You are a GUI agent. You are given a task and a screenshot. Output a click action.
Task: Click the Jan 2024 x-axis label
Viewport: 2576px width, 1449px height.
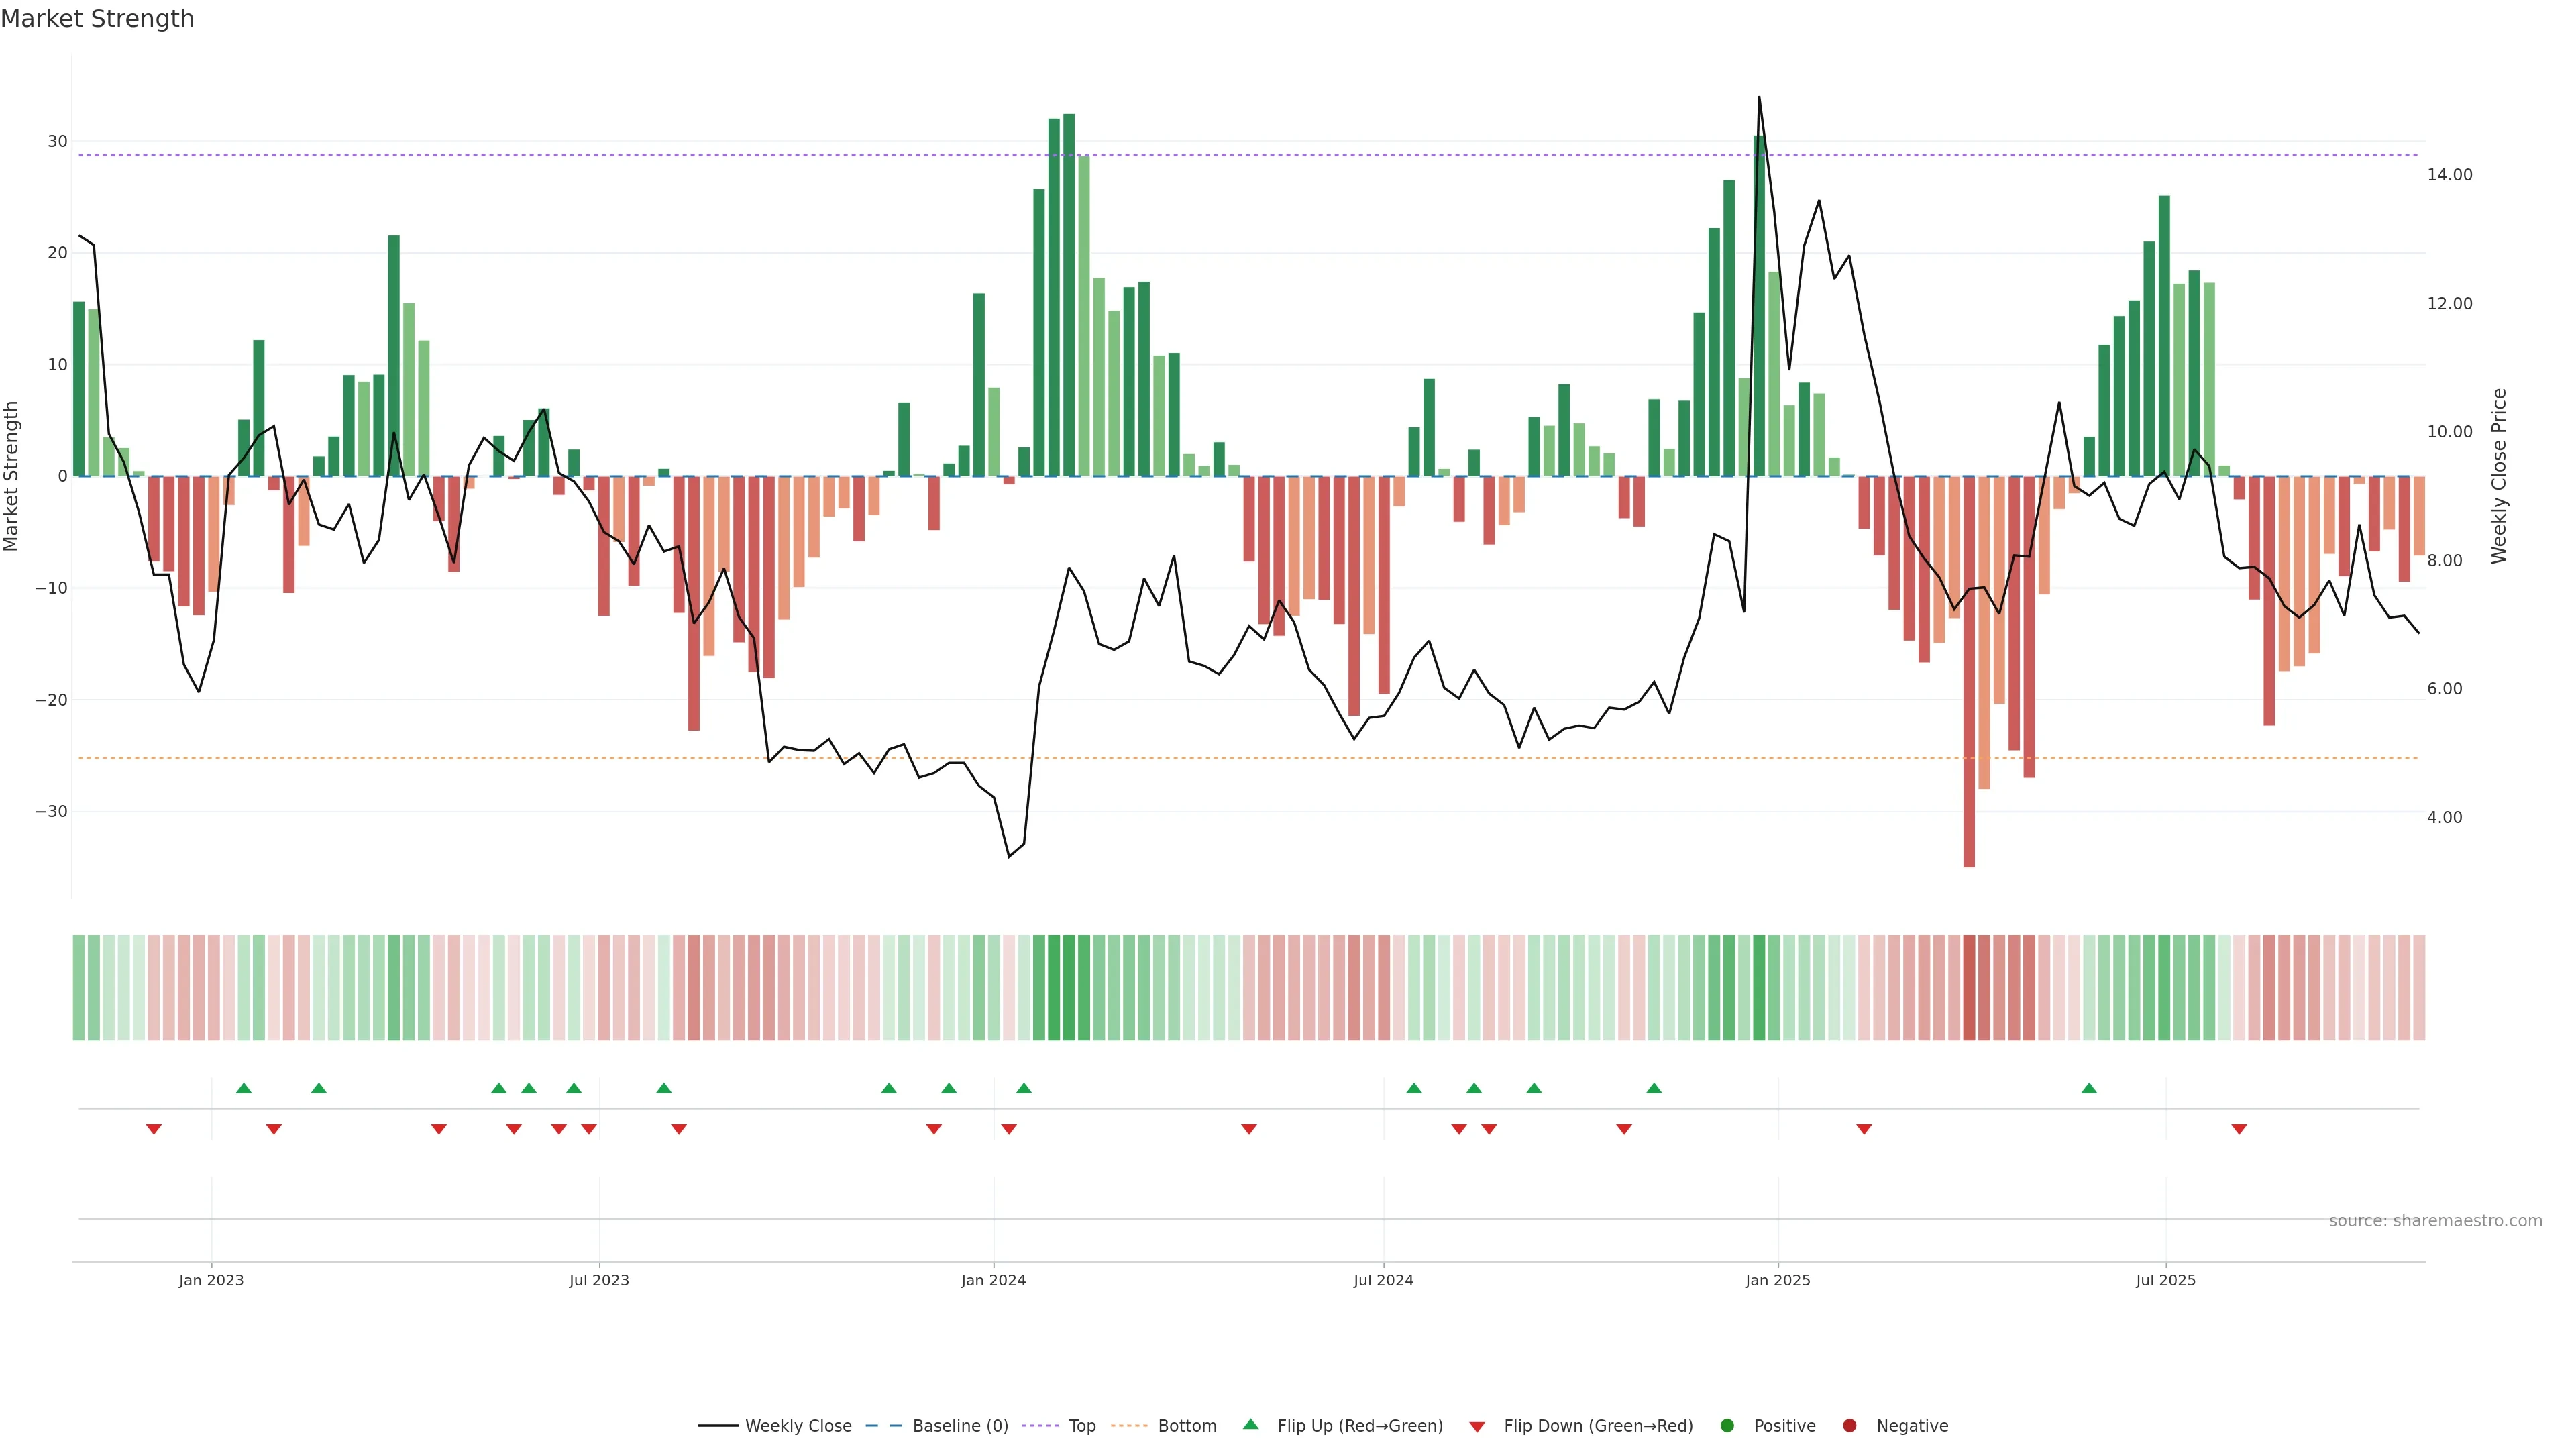(993, 1280)
